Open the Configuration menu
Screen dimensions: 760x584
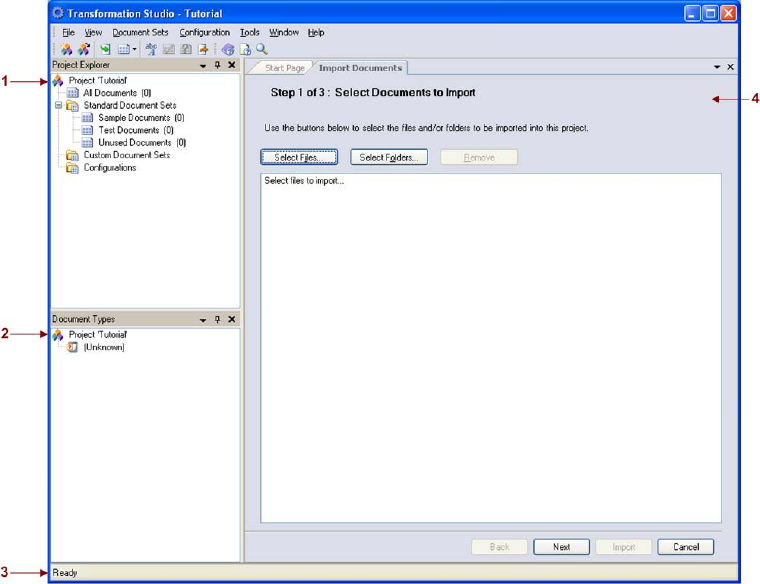click(x=205, y=32)
